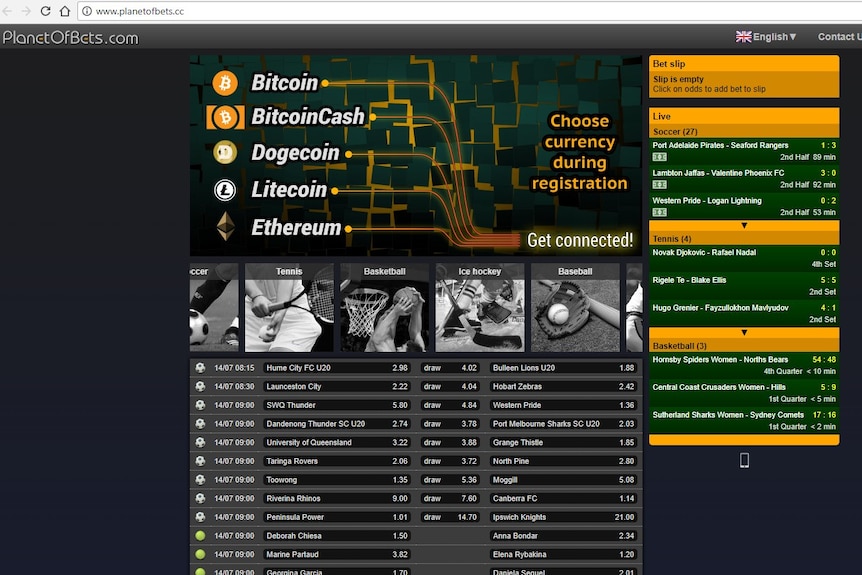Go to the browser home page icon

(65, 11)
